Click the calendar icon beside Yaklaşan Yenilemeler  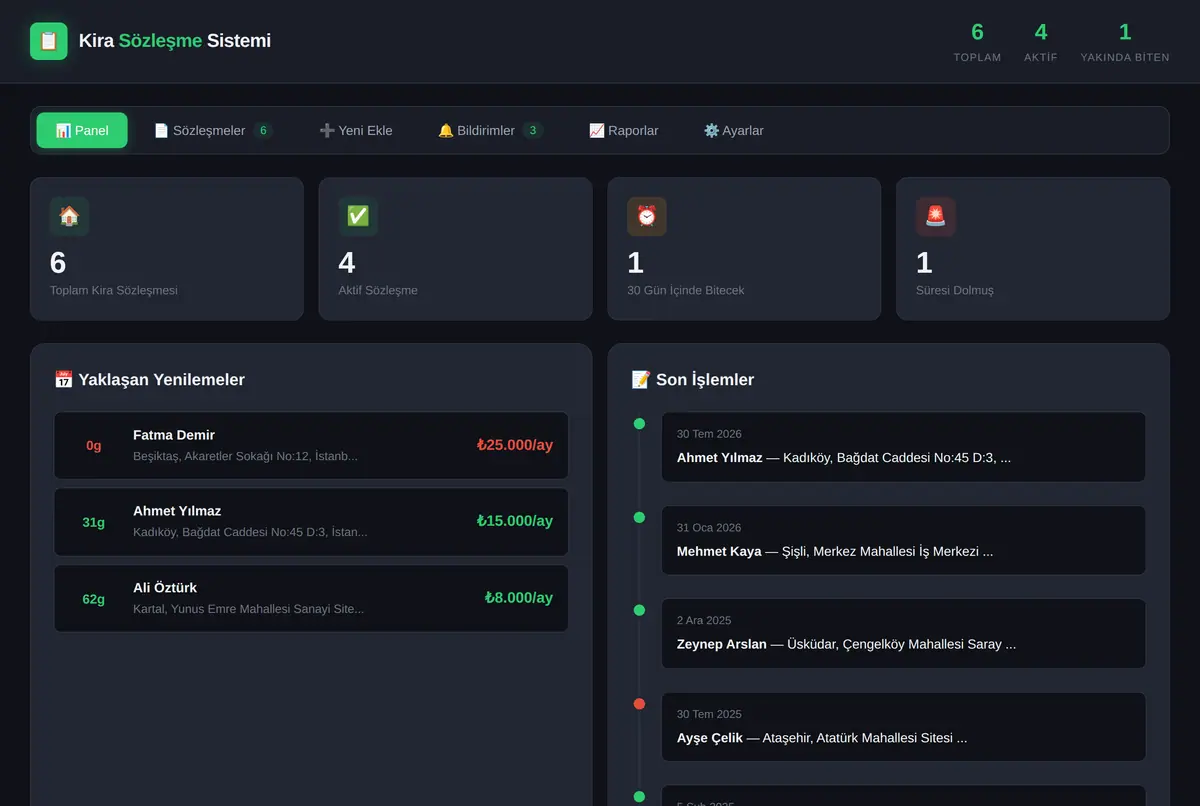64,380
